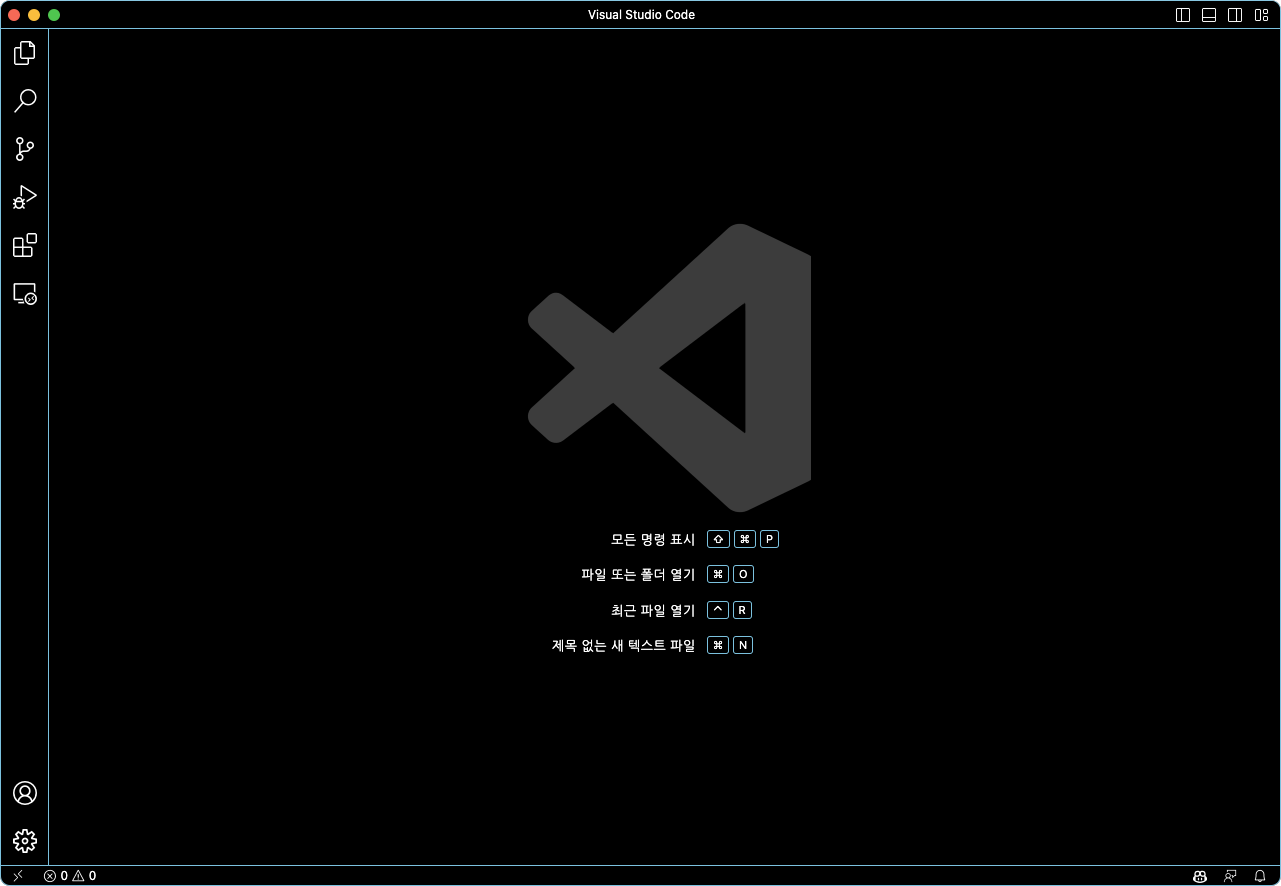Click the '파일 또는 폴더 열기' label
The height and width of the screenshot is (886, 1281).
(x=638, y=574)
